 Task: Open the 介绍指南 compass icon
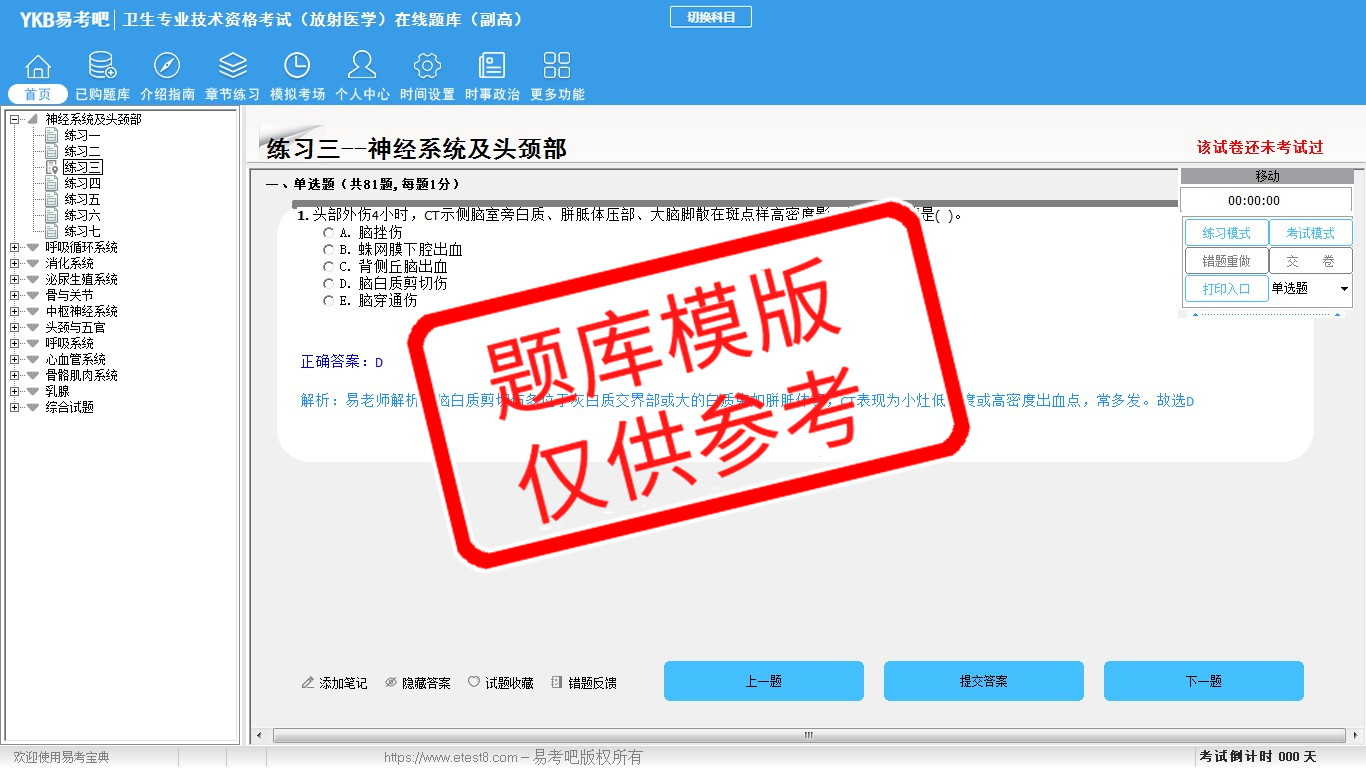[x=167, y=67]
